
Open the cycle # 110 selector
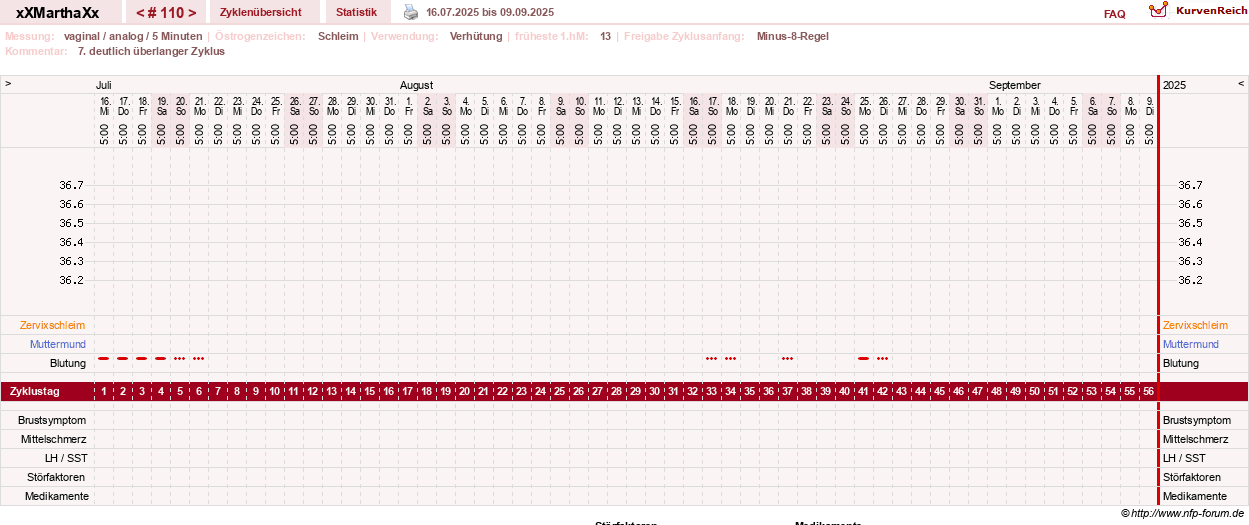[x=166, y=12]
